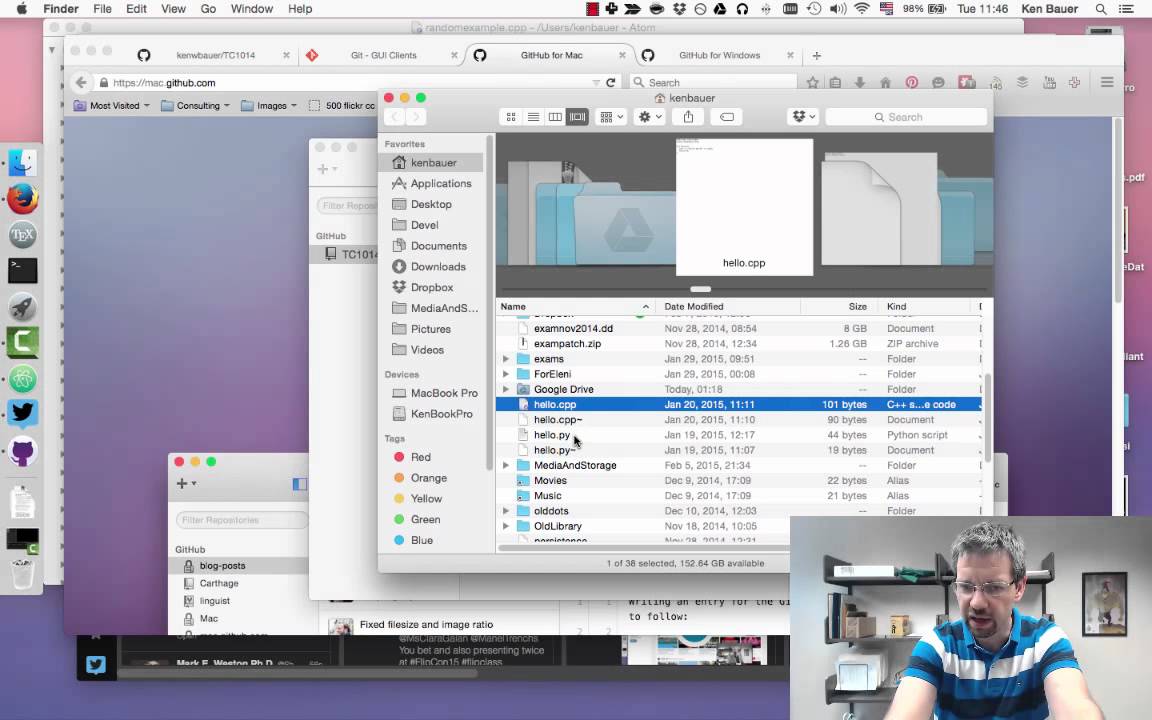Expand the MediaAndStorage folder
The image size is (1152, 720).
pos(505,465)
